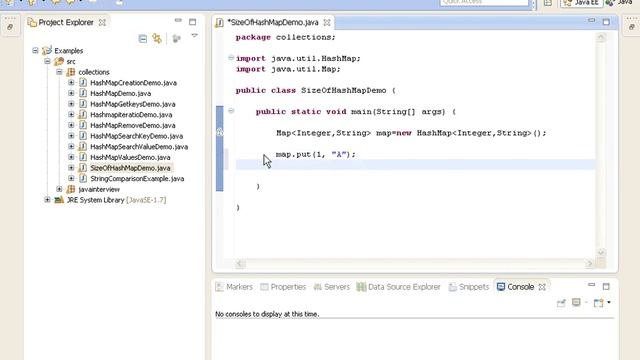Select HashMapDemo.java file

click(x=120, y=93)
